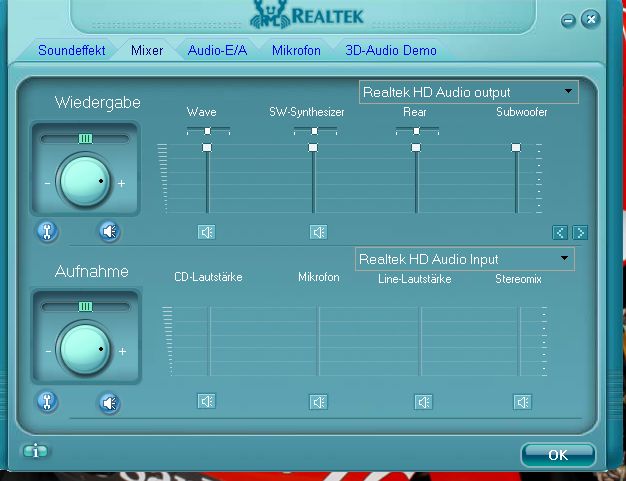Click the Aufnahme master balance slider
626x481 pixels.
[x=85, y=307]
